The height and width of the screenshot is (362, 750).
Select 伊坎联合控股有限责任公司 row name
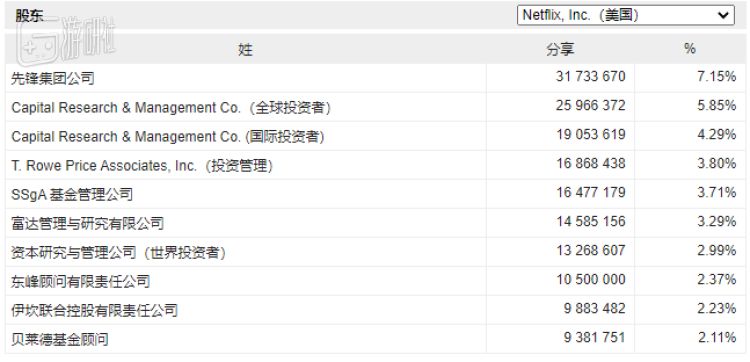pos(94,310)
